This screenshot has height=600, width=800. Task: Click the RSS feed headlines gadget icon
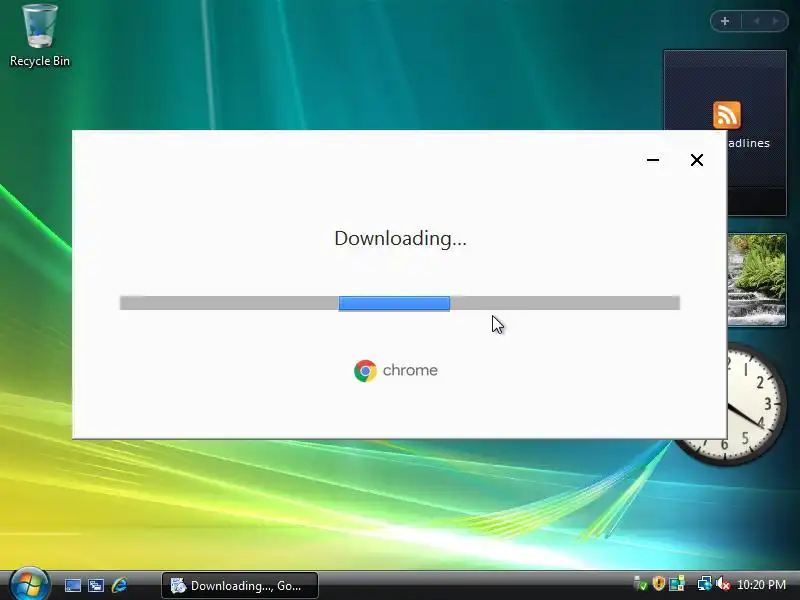point(727,115)
